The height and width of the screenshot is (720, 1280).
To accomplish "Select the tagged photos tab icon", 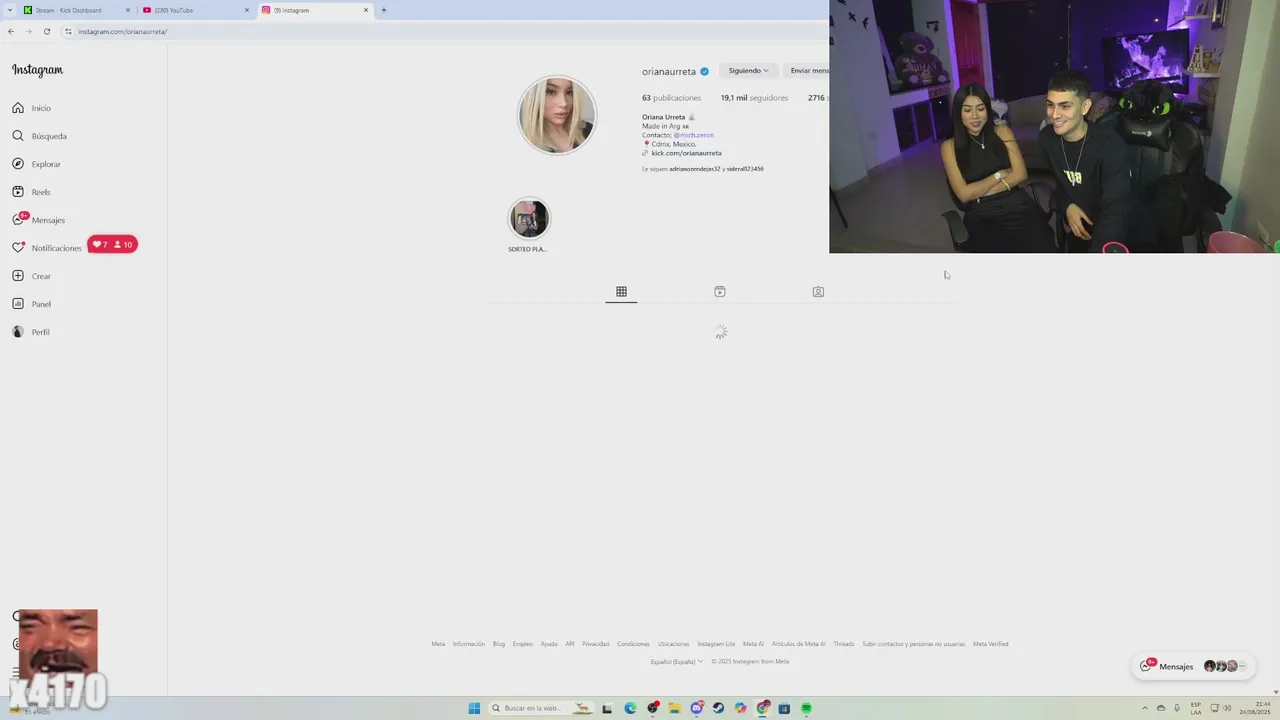I will (818, 292).
